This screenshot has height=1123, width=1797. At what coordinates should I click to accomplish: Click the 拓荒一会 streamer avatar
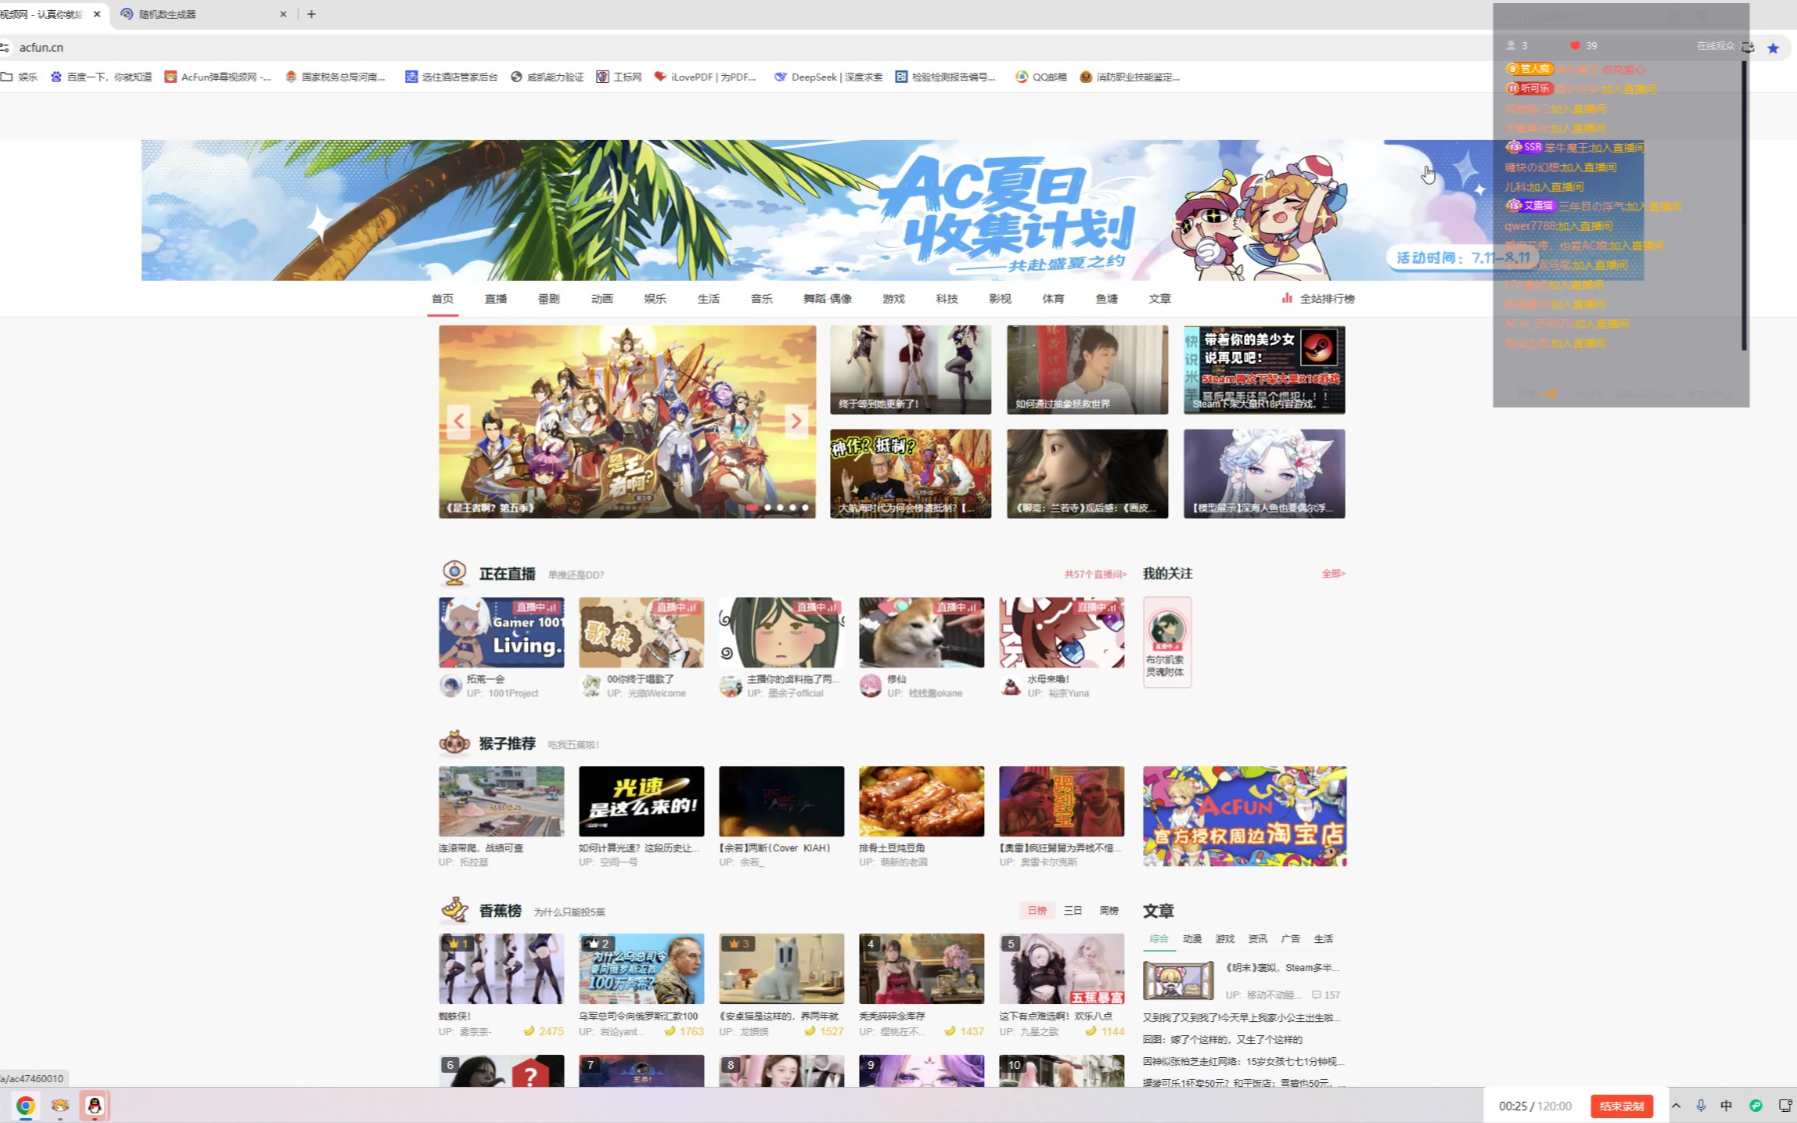(x=450, y=685)
